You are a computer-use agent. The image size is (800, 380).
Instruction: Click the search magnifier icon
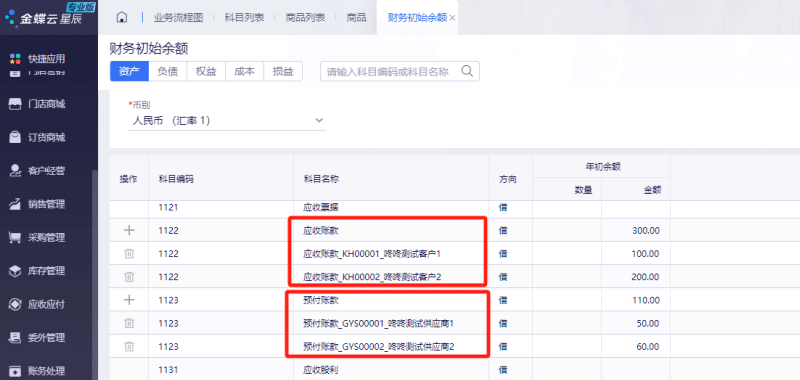pyautogui.click(x=467, y=71)
